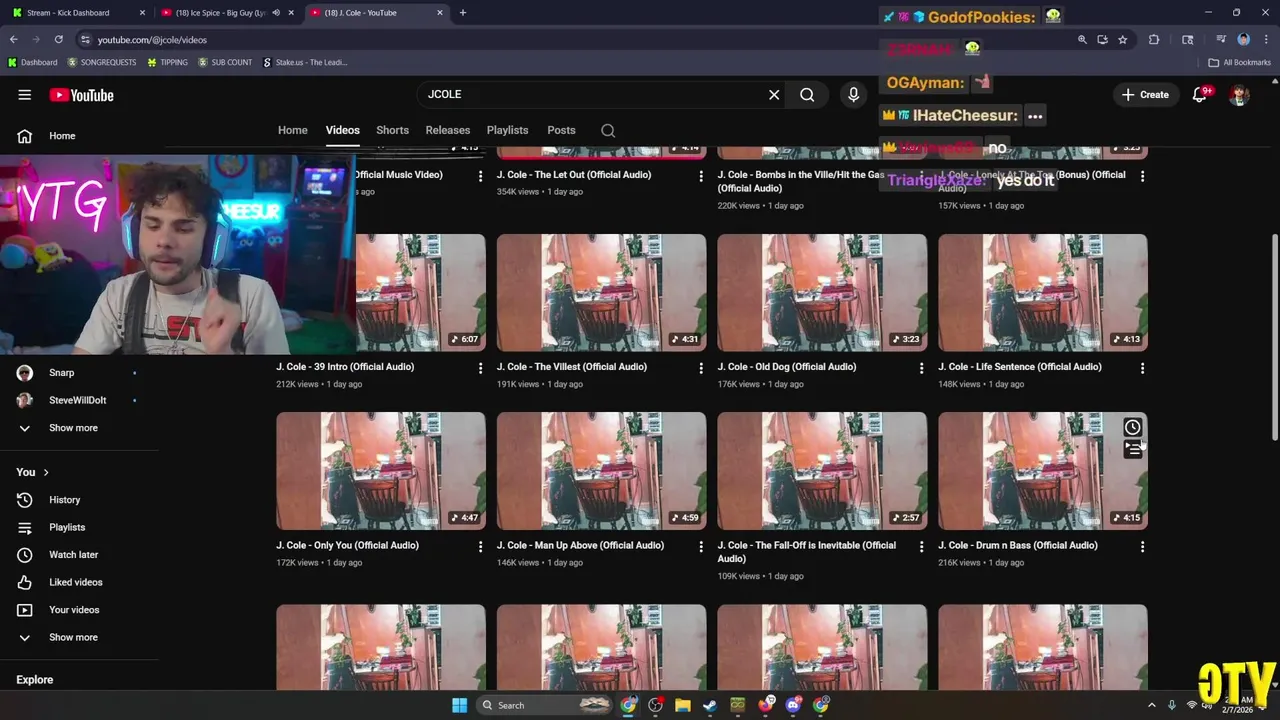Viewport: 1280px width, 720px height.
Task: Open options for The Let Out video
Action: (701, 176)
